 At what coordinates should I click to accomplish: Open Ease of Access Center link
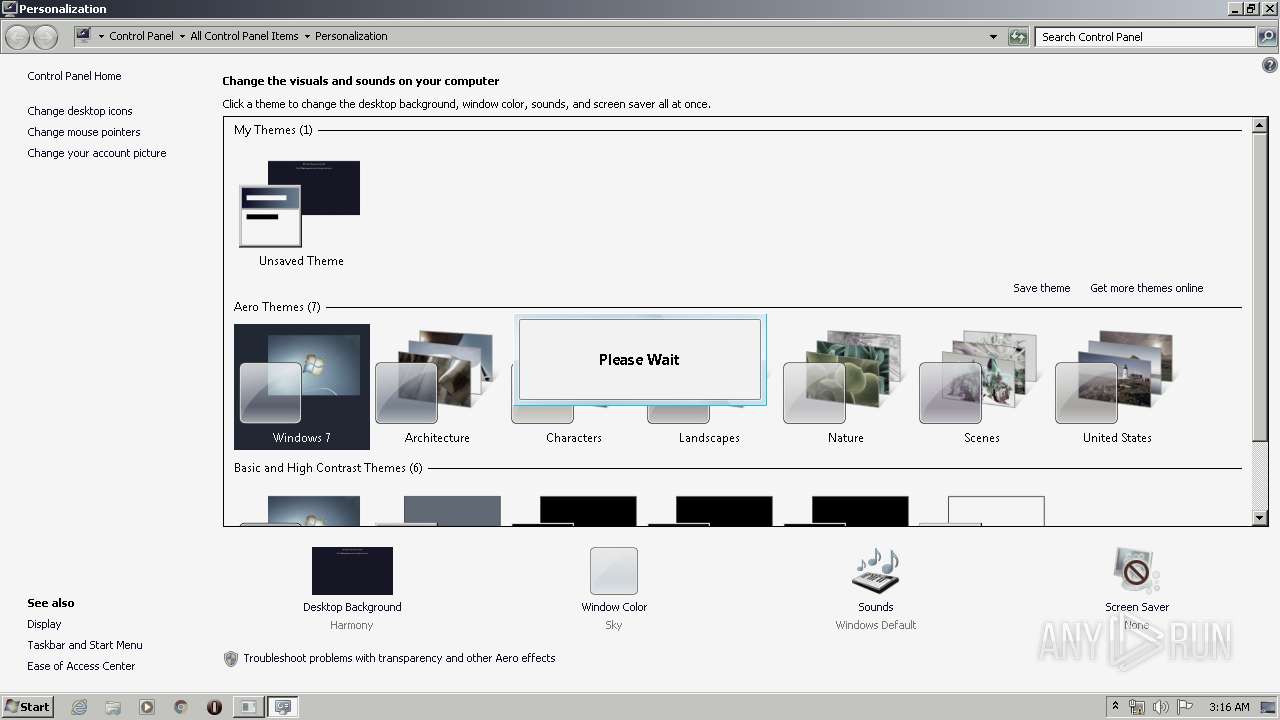pyautogui.click(x=81, y=666)
